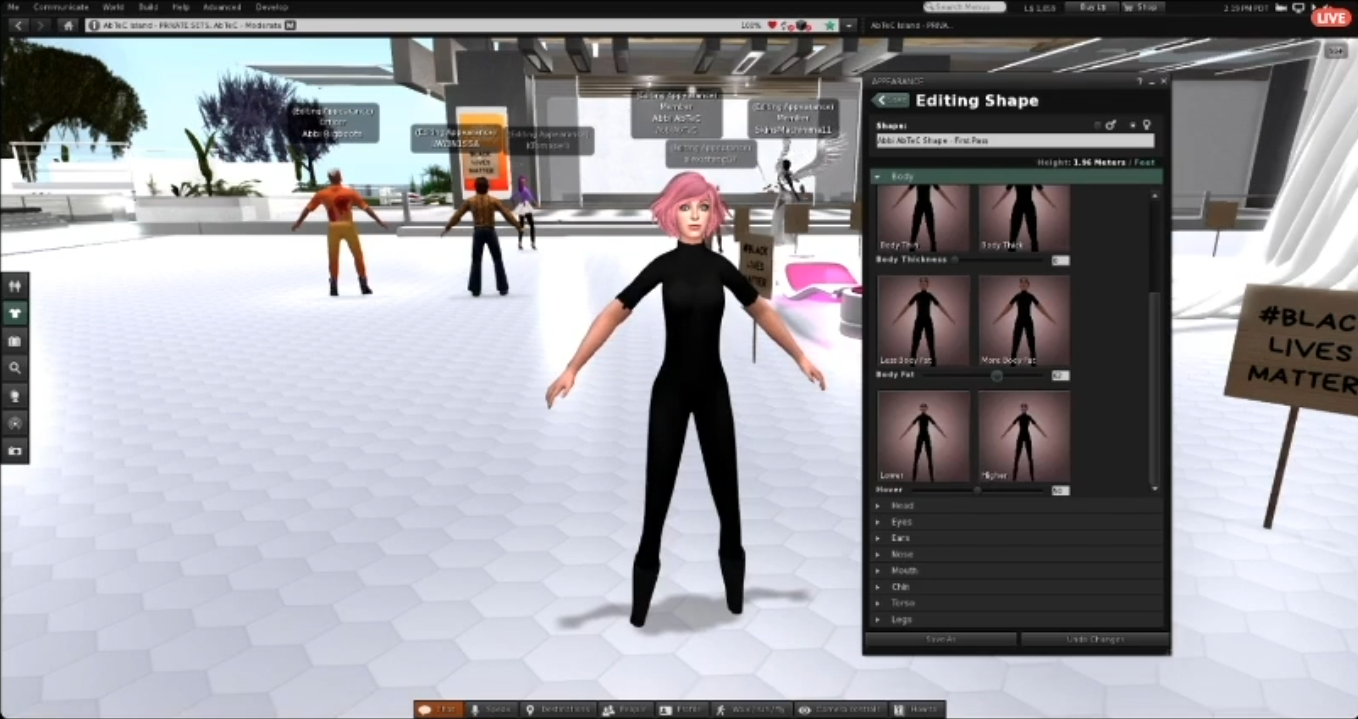Open the Destinations button in bottom toolbar

click(559, 709)
